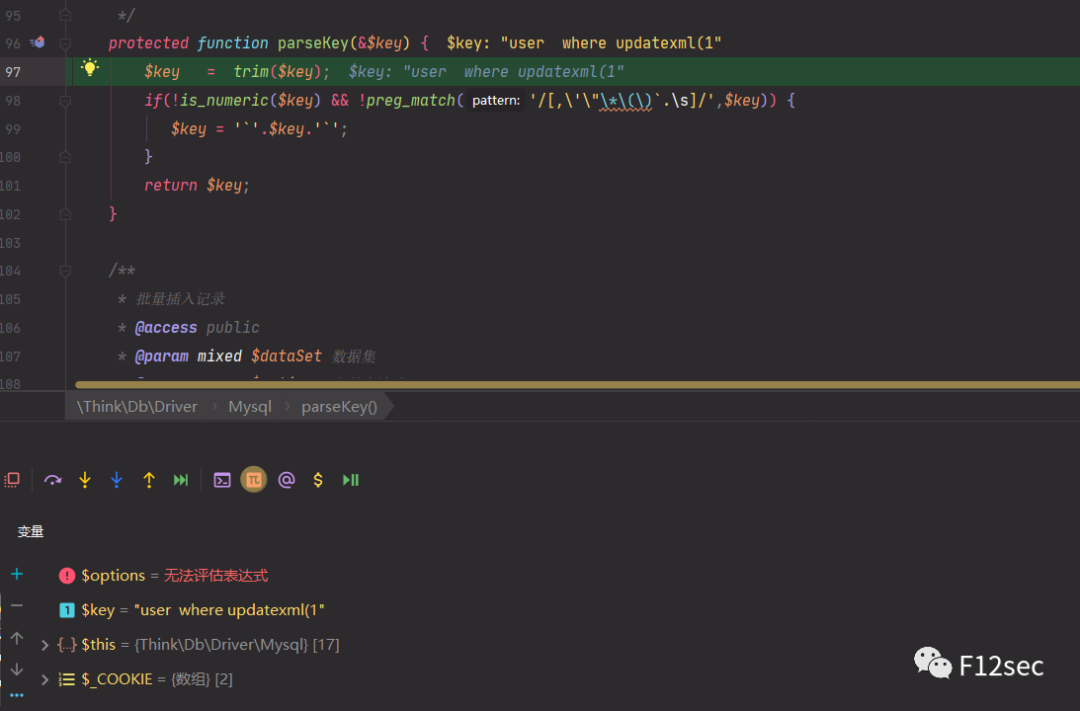
Task: Click the 无法评估表达式 error text
Action: pos(216,575)
